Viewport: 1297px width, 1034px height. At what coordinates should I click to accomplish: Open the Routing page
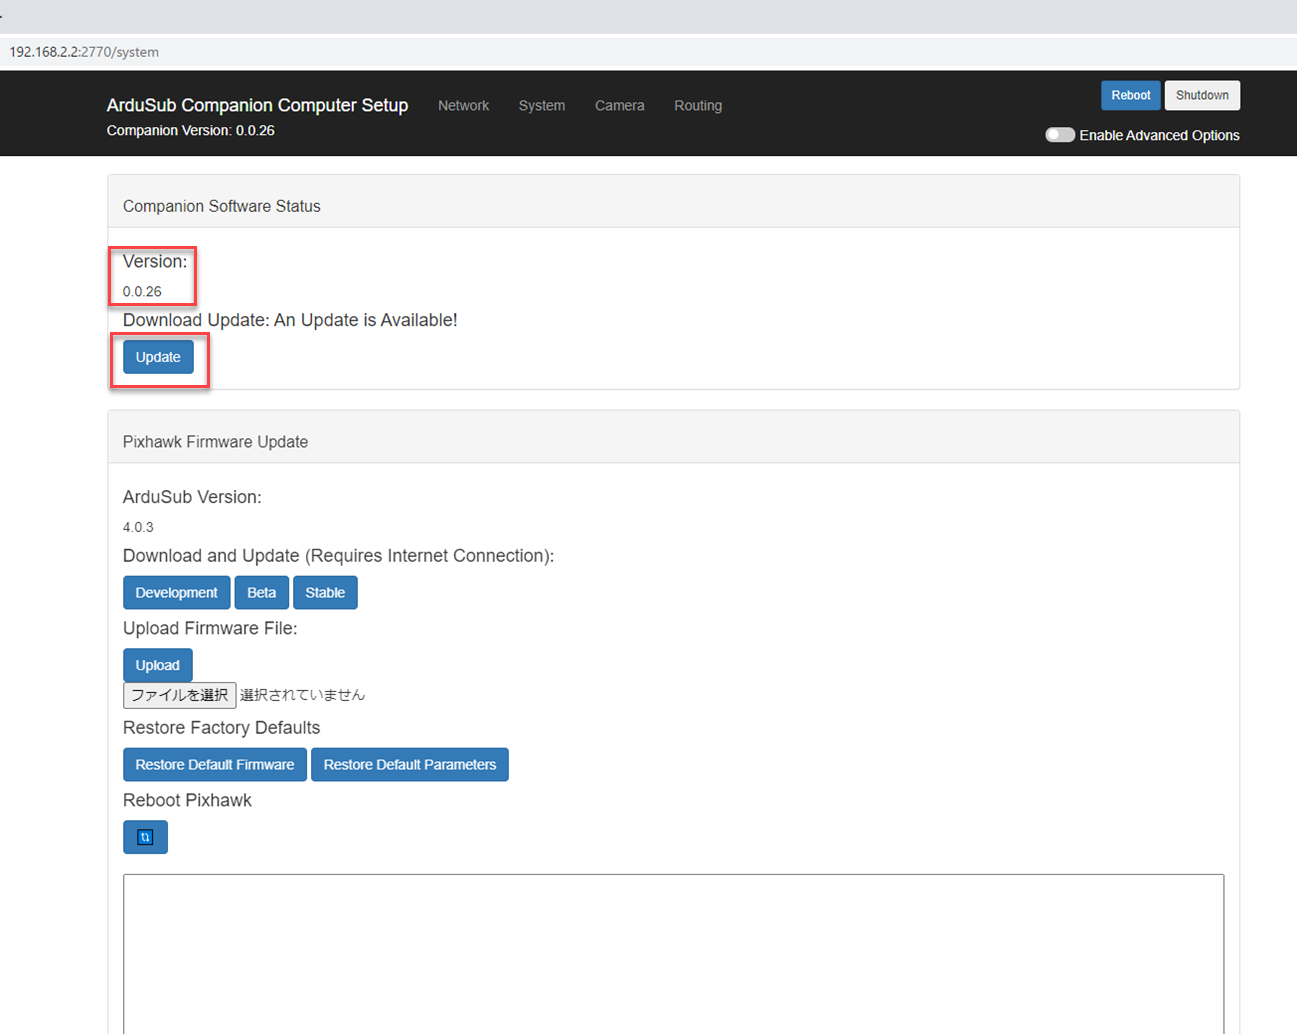coord(698,105)
